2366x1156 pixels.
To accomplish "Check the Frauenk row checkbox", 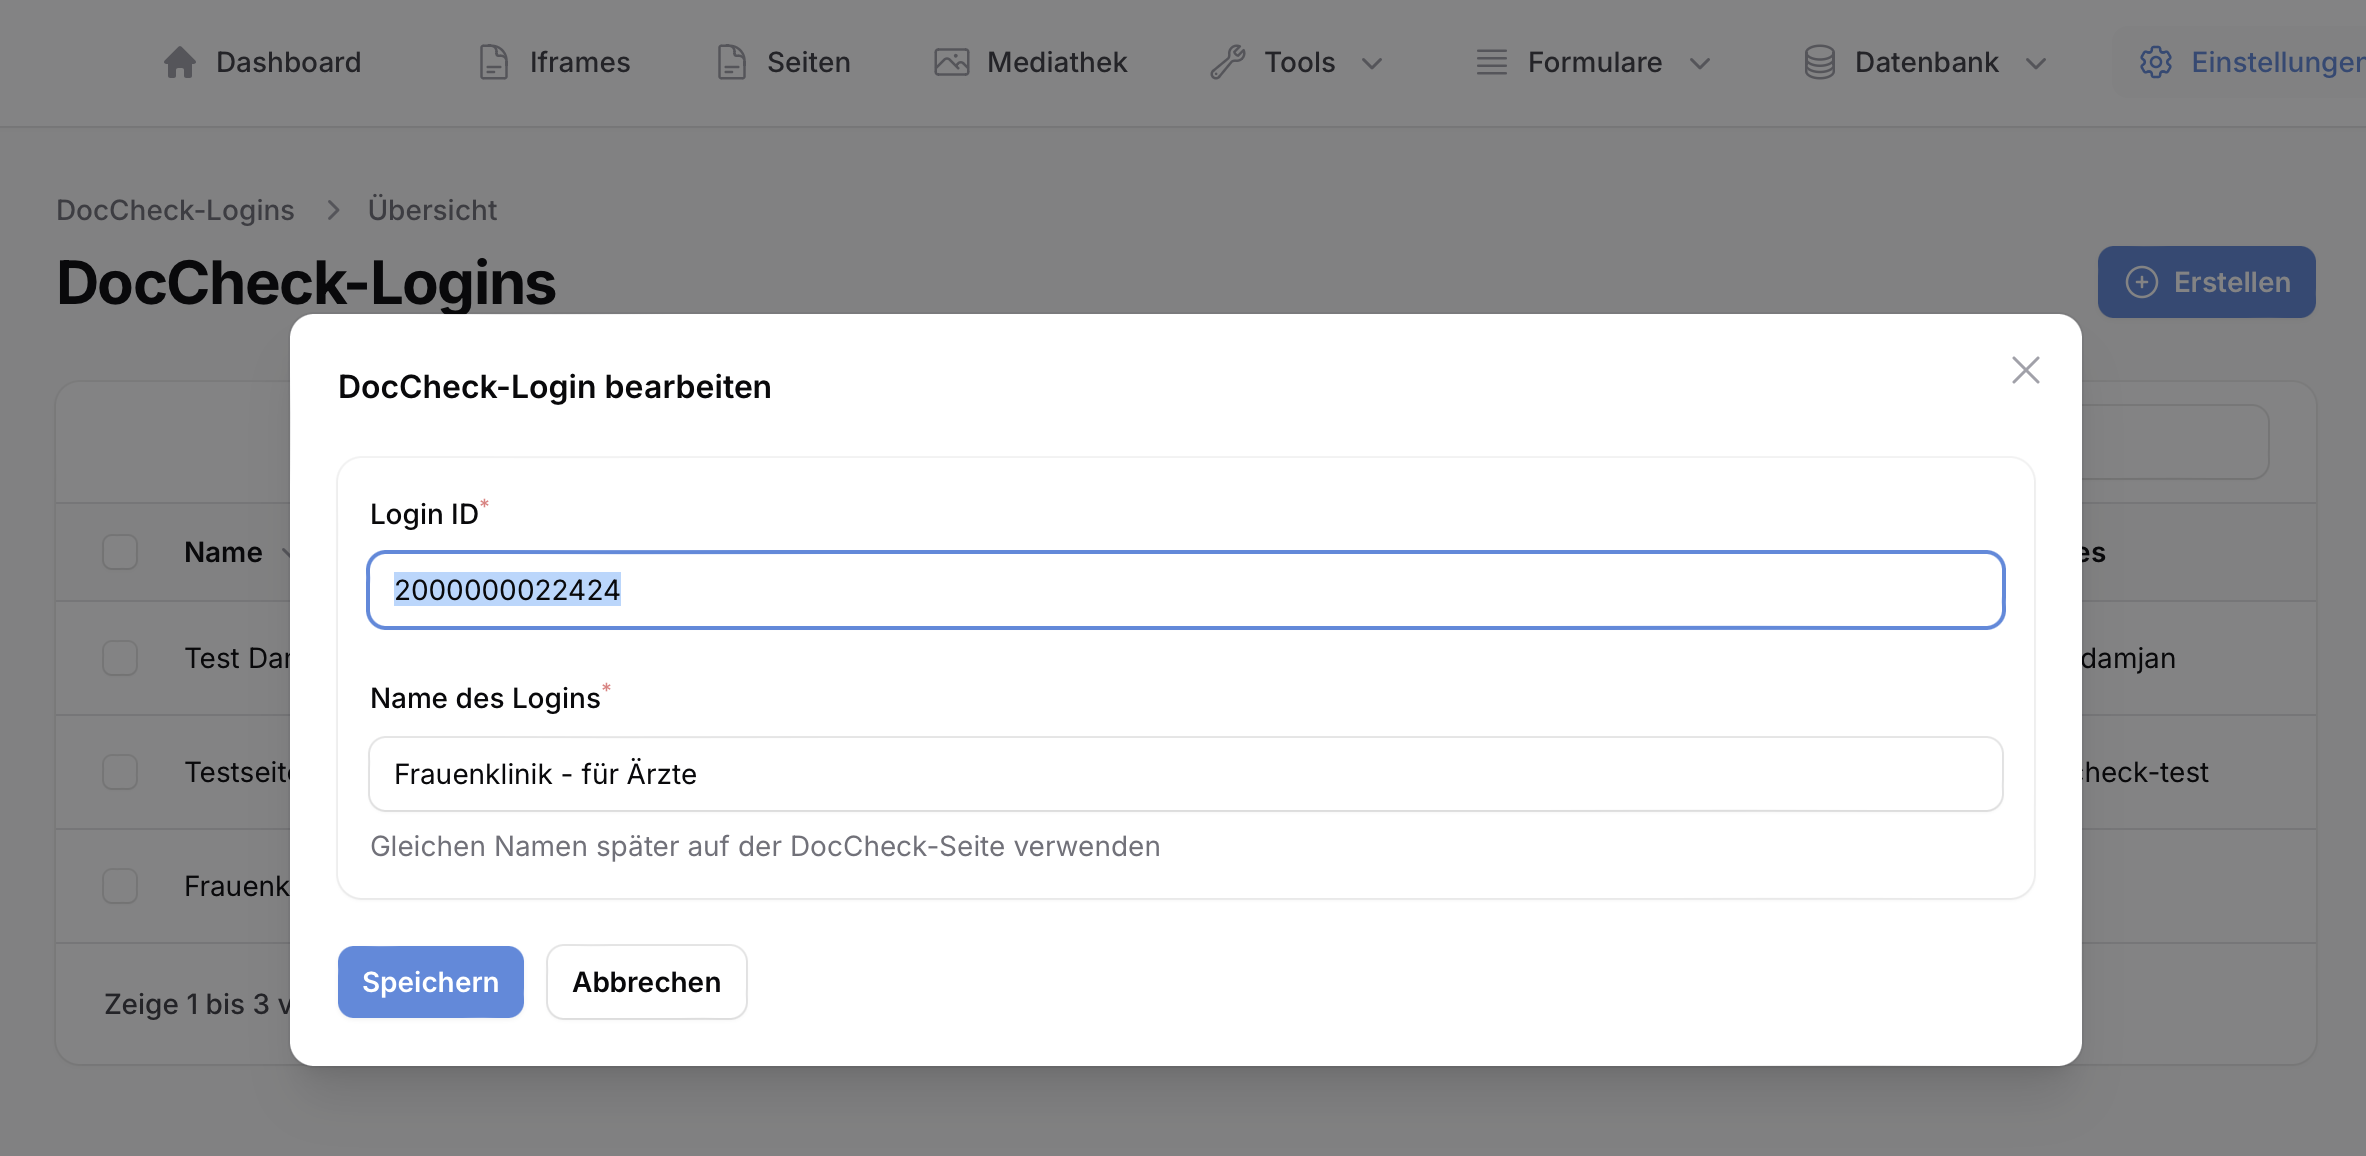I will [x=120, y=886].
